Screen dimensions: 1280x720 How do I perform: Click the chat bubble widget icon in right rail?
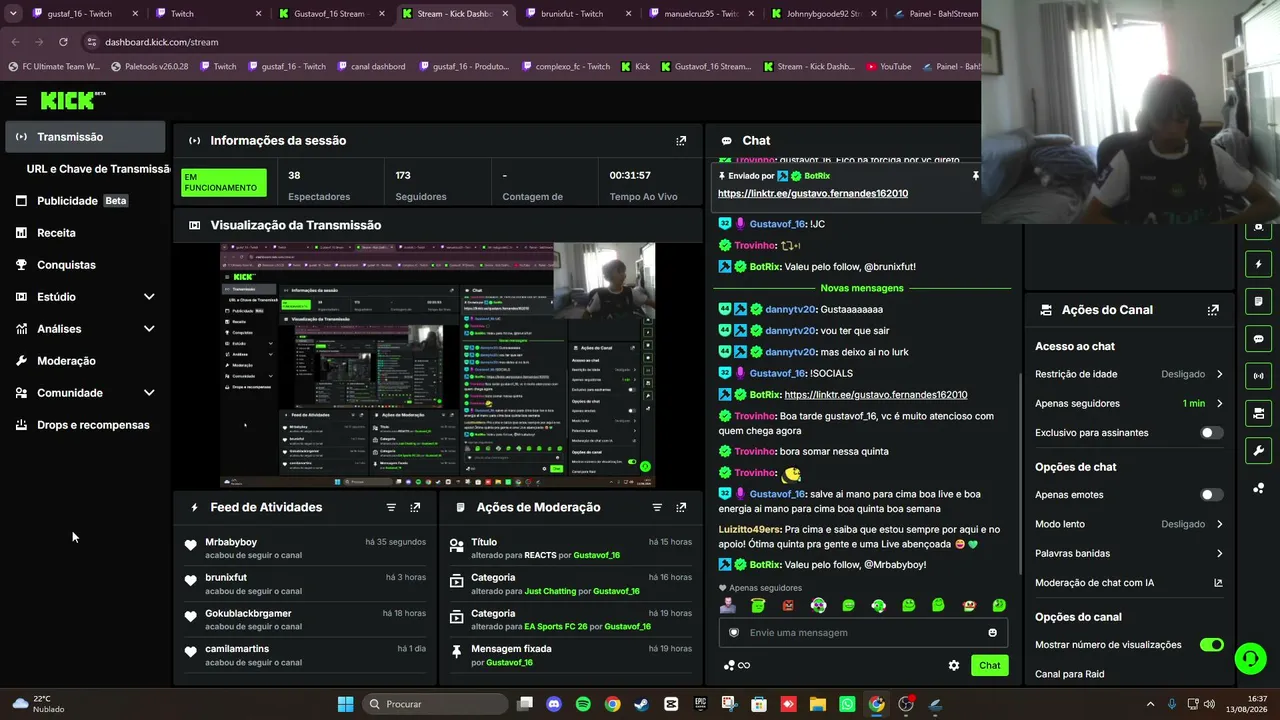coord(1259,339)
